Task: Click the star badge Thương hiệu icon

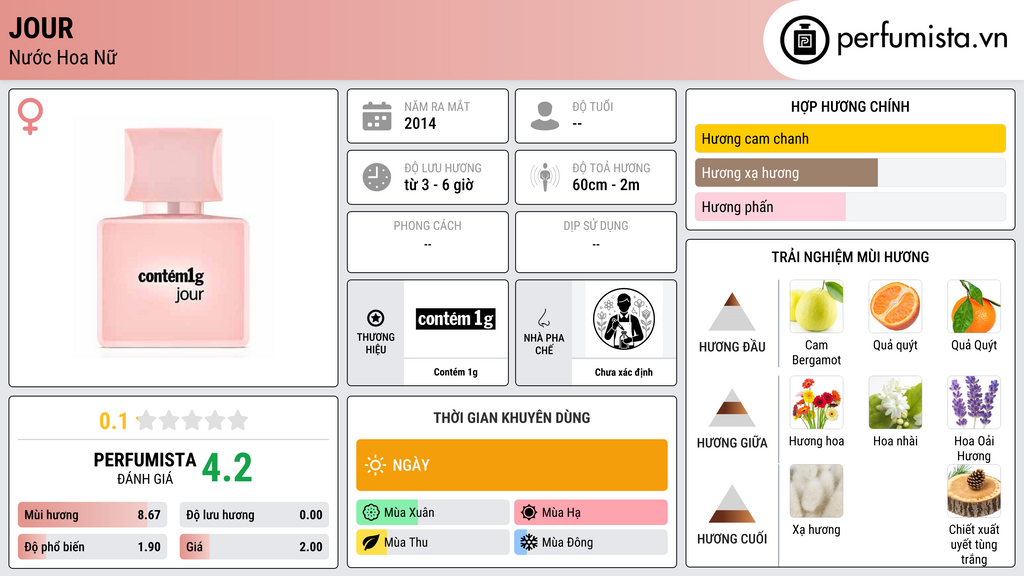Action: (376, 318)
